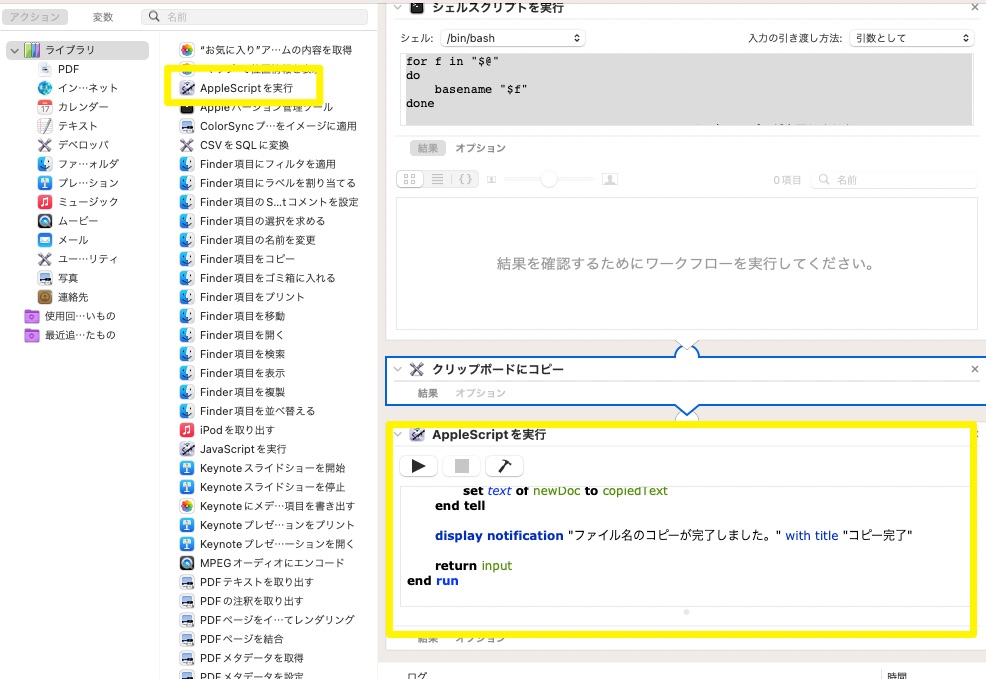Select the iPodを取り出す action
This screenshot has width=986, height=679.
pos(236,430)
